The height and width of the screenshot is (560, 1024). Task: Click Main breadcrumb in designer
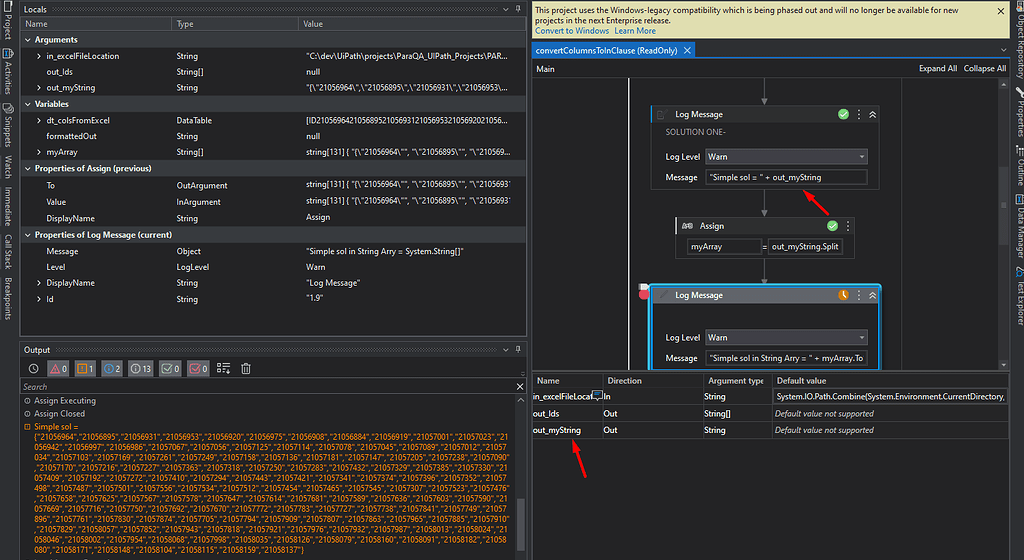pos(545,69)
